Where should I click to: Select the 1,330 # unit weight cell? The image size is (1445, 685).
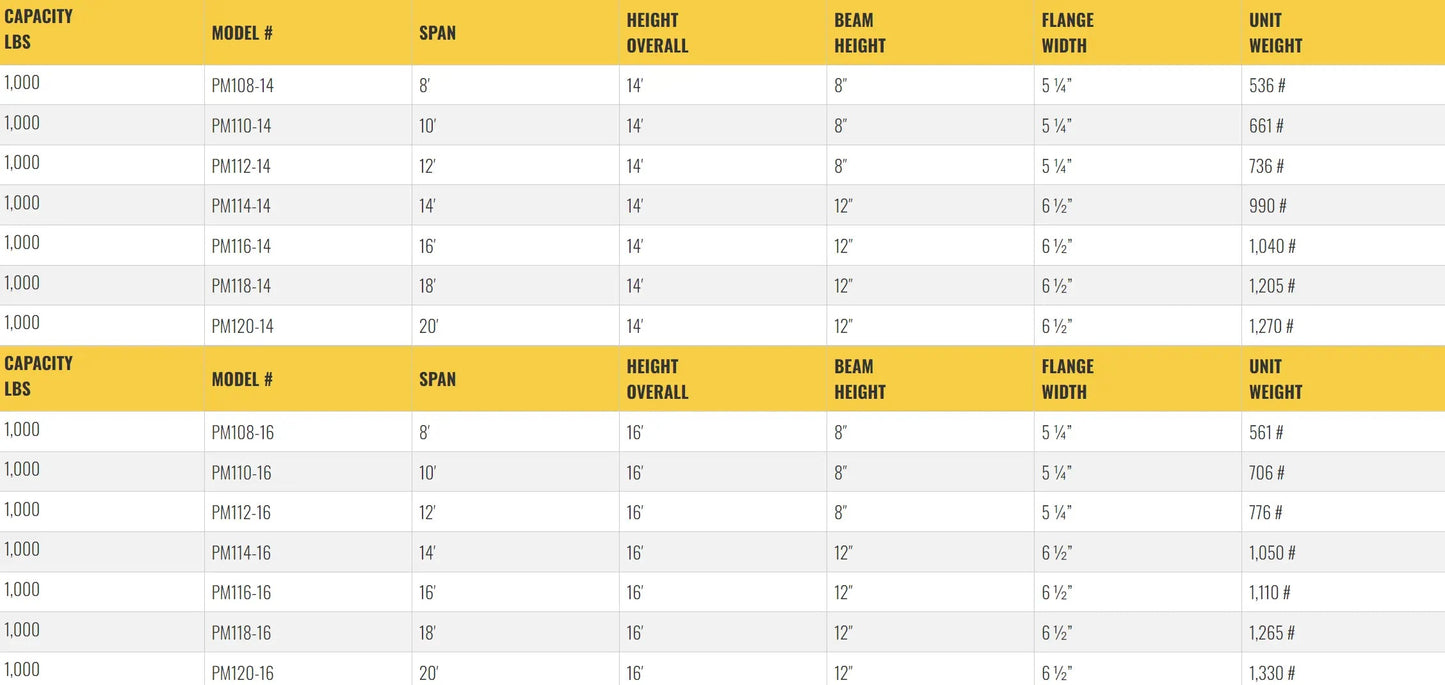coord(1272,673)
